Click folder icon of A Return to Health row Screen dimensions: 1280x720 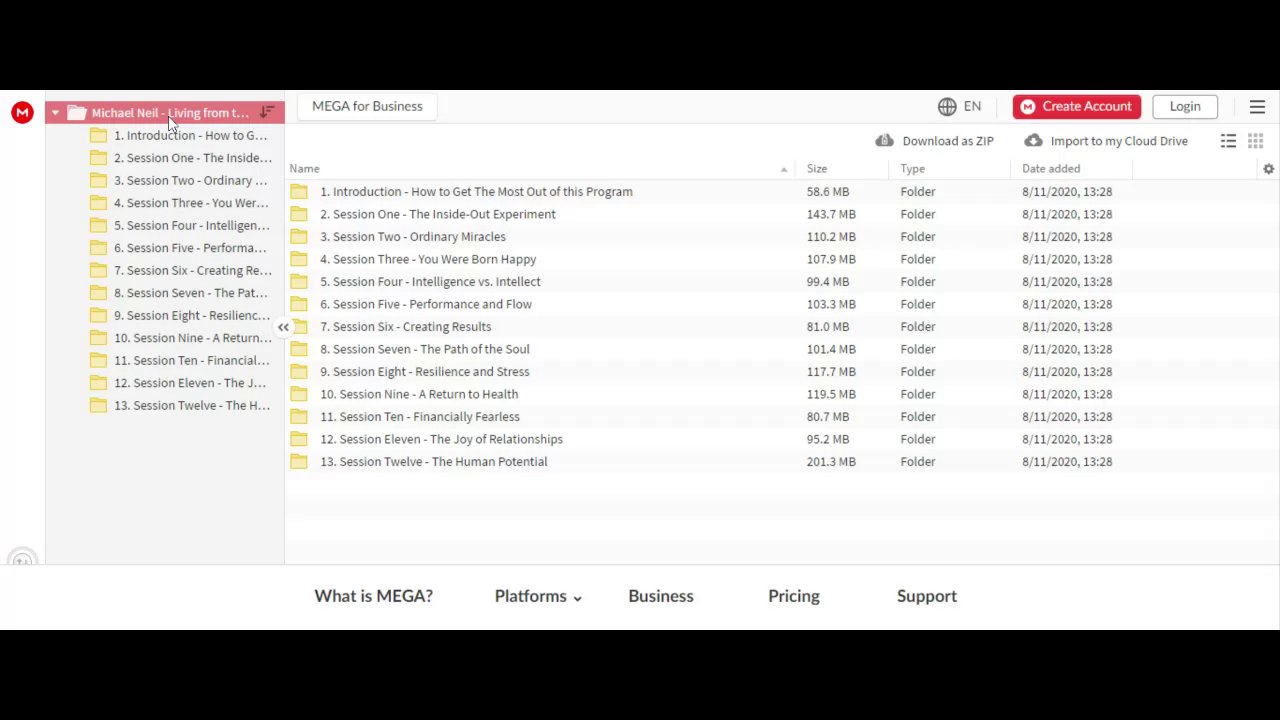click(x=299, y=394)
